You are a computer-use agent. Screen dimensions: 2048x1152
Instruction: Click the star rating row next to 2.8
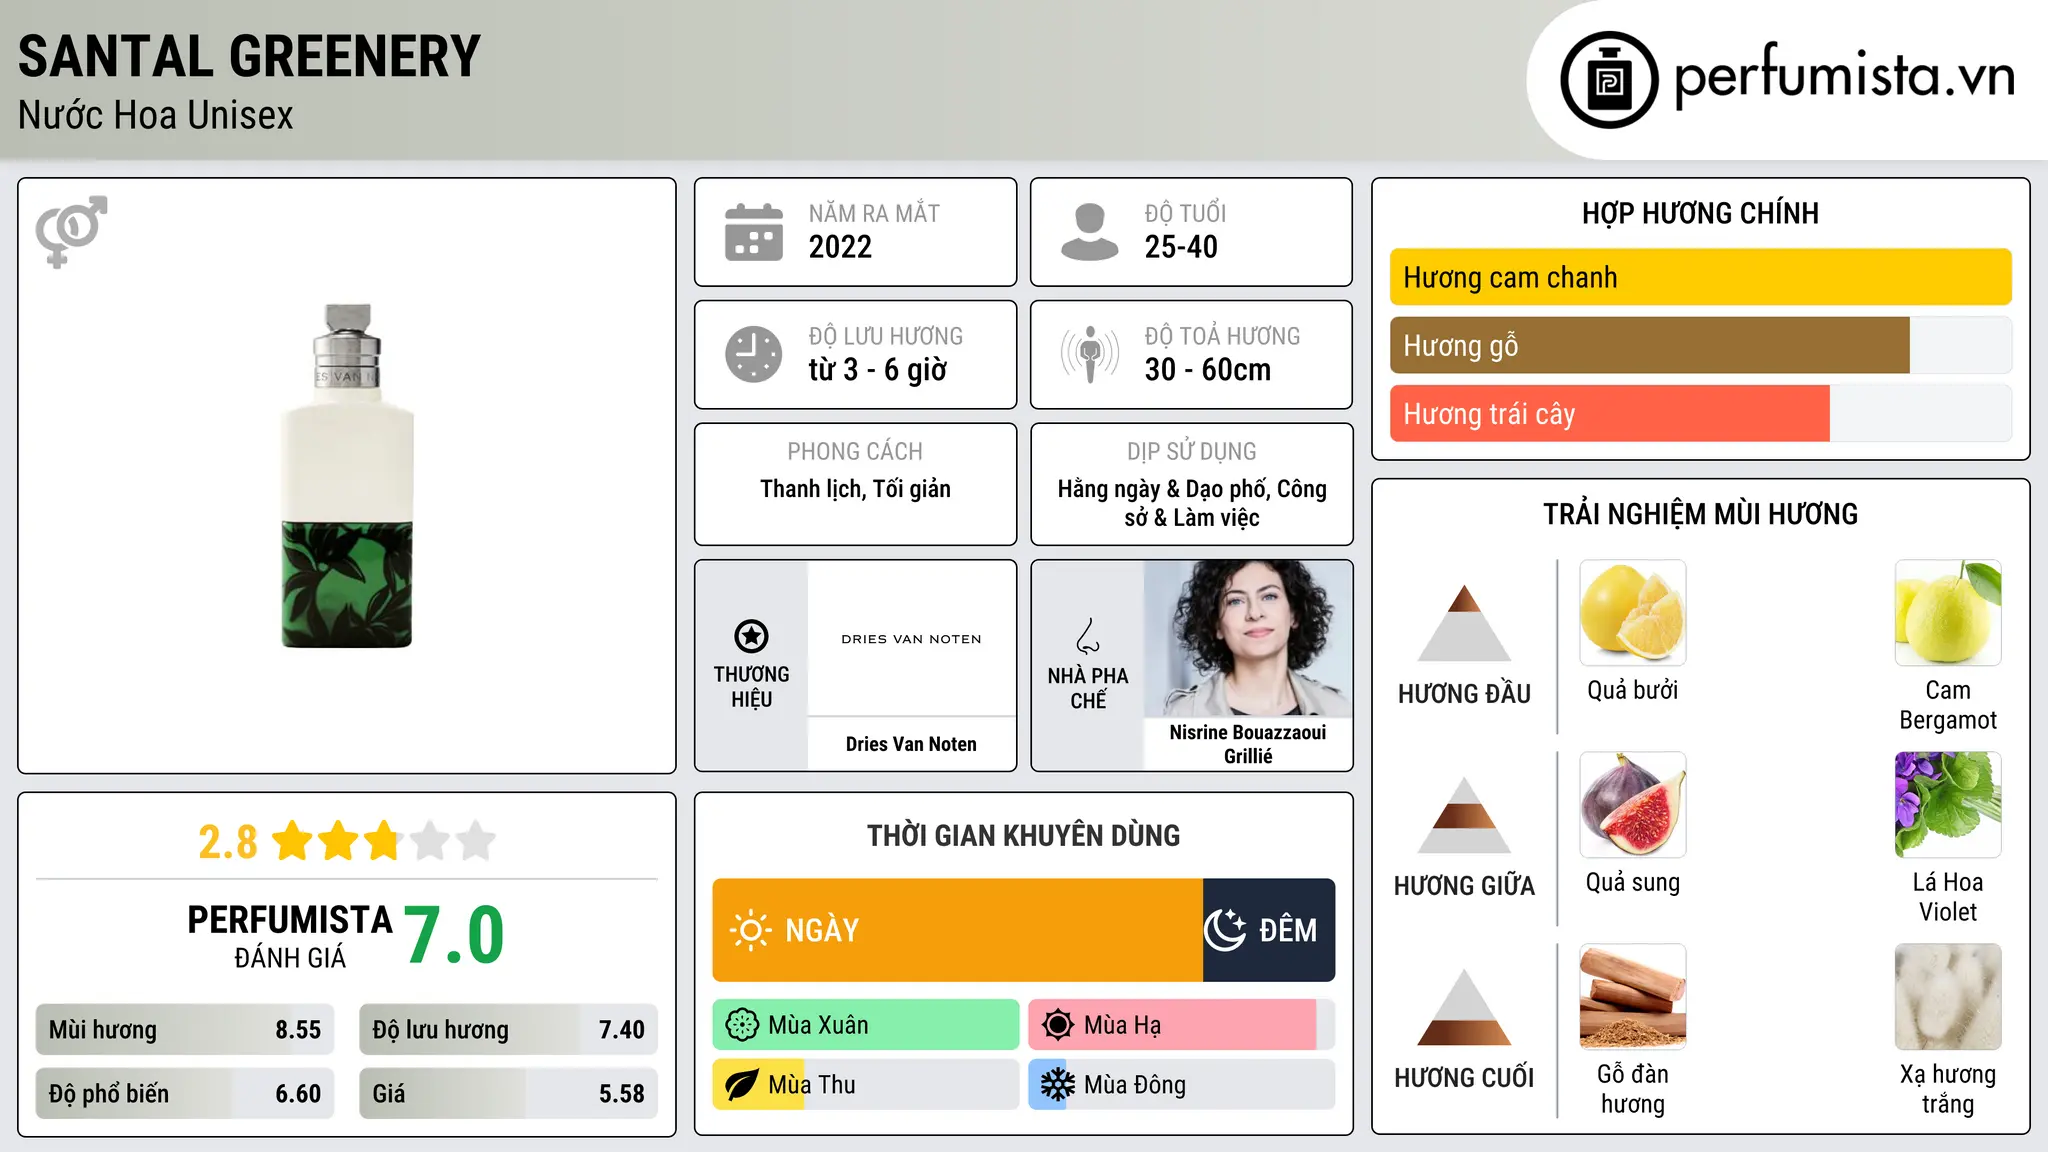point(384,841)
